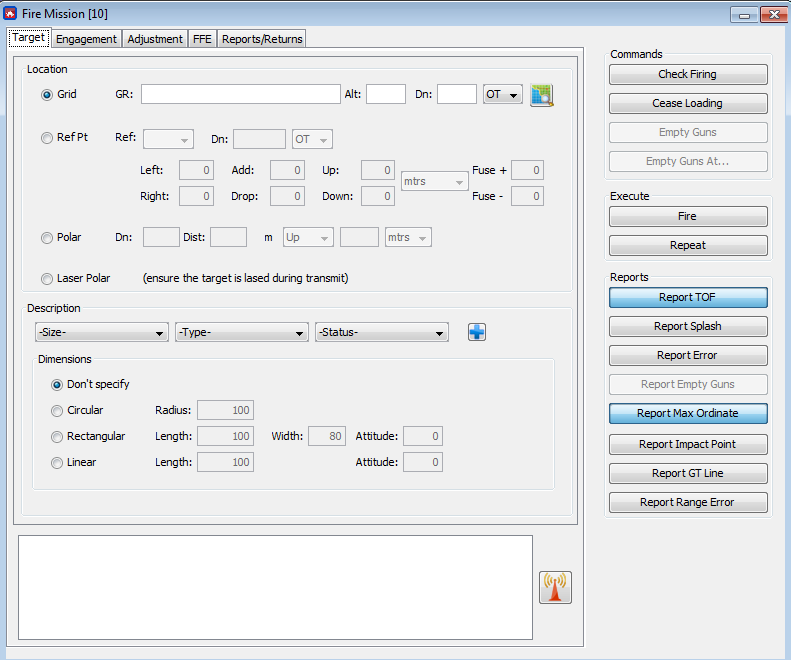Image resolution: width=791 pixels, height=660 pixels.
Task: Open the Up dropdown in Polar row
Action: (308, 237)
